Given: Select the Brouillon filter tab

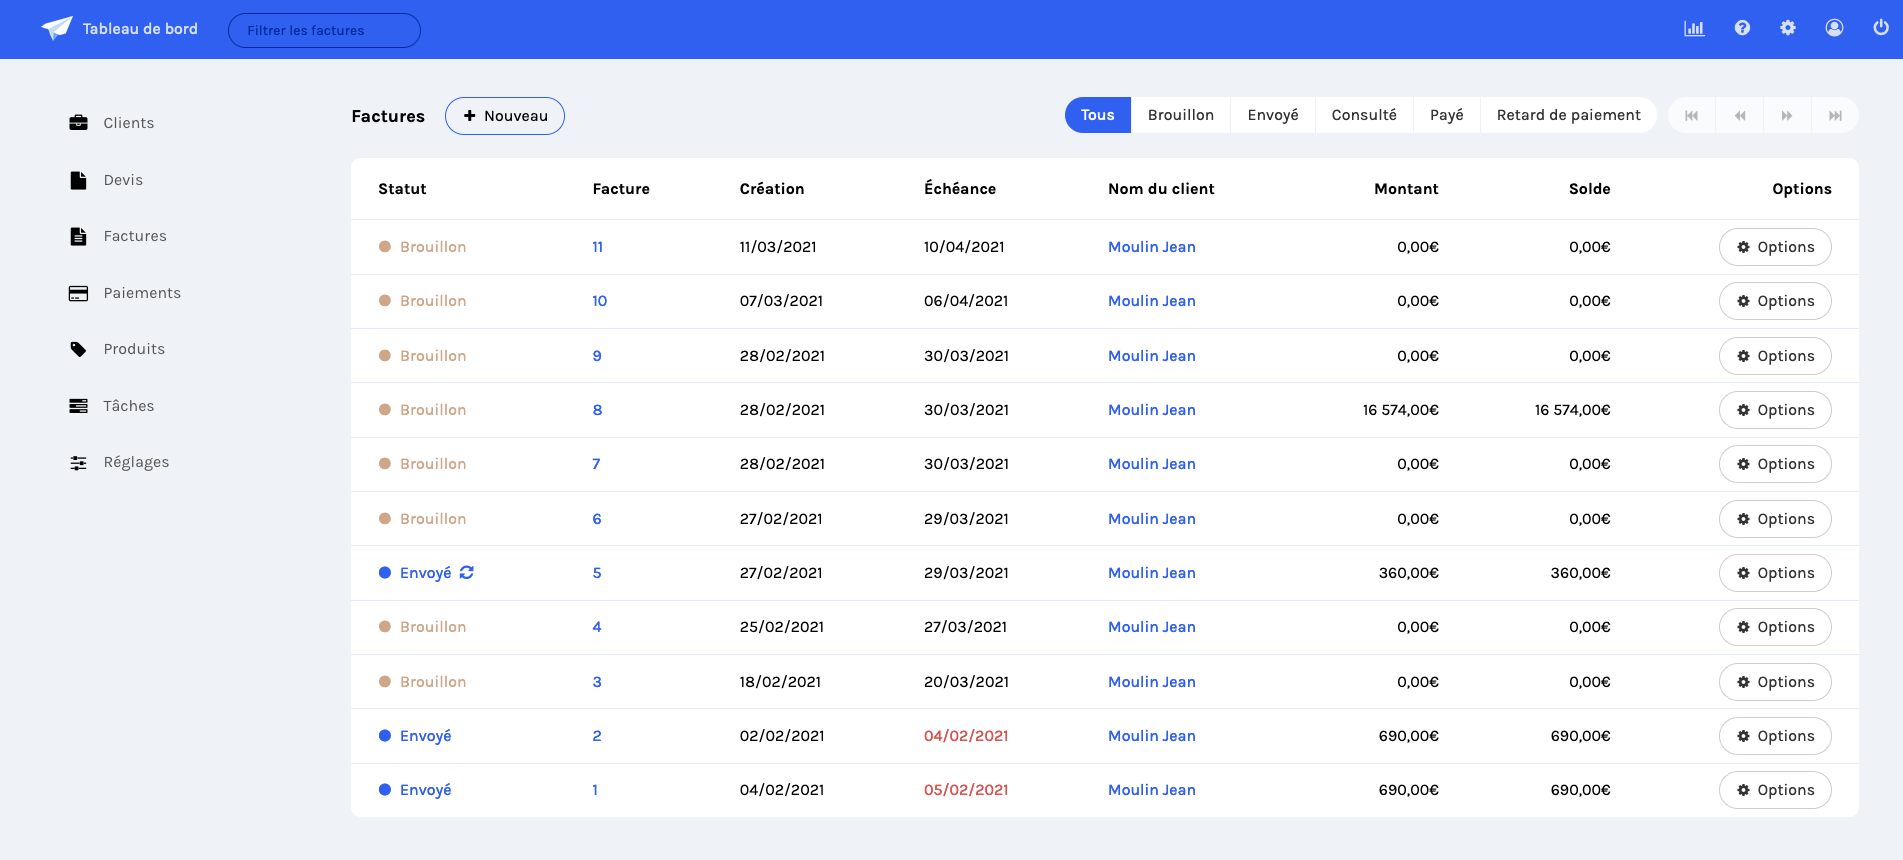Looking at the screenshot, I should click(1181, 115).
